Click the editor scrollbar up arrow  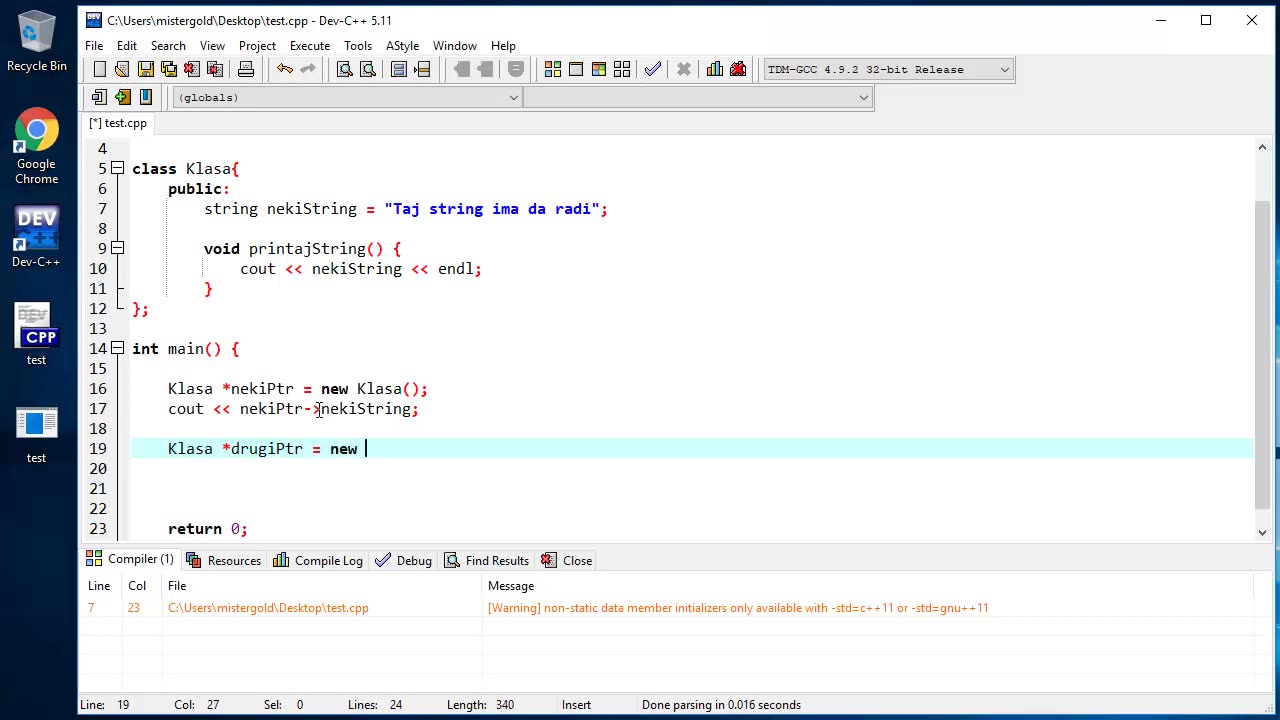coord(1262,148)
